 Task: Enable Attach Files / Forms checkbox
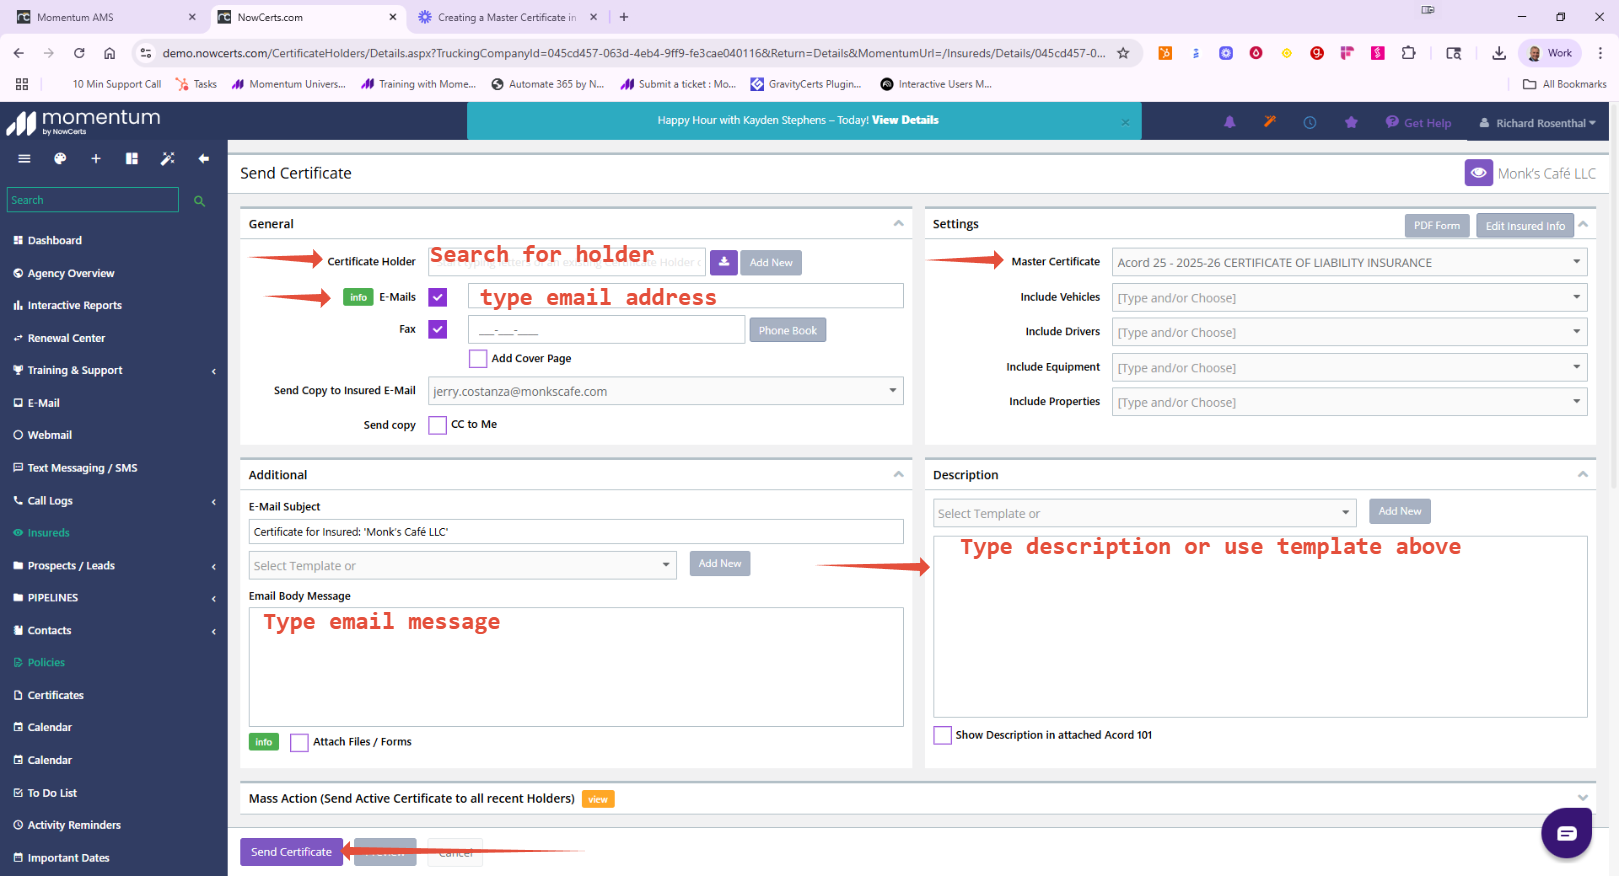tap(299, 742)
